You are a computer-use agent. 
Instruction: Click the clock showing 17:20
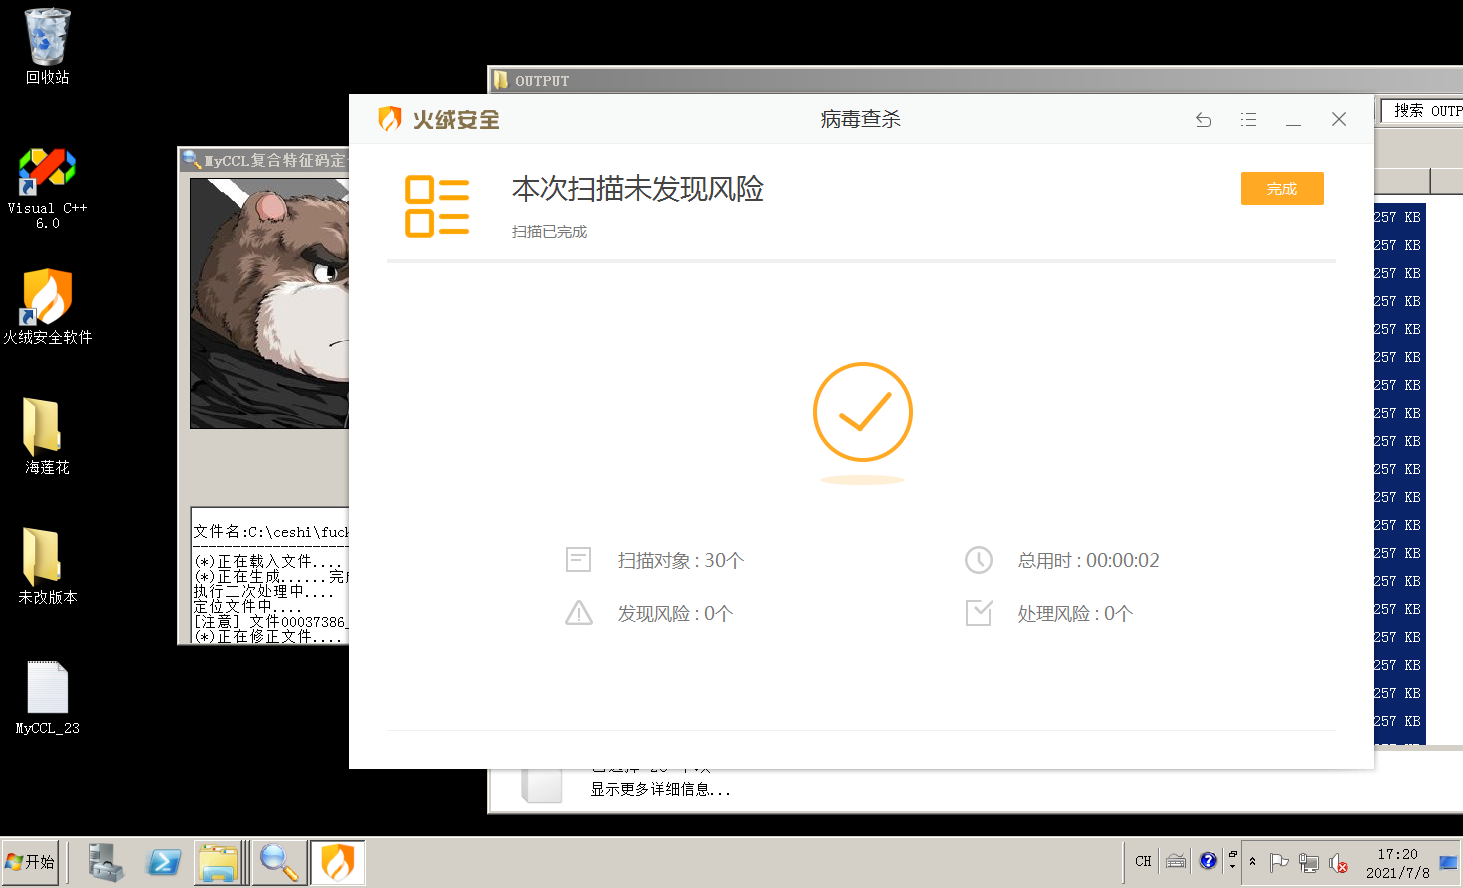[x=1397, y=863]
